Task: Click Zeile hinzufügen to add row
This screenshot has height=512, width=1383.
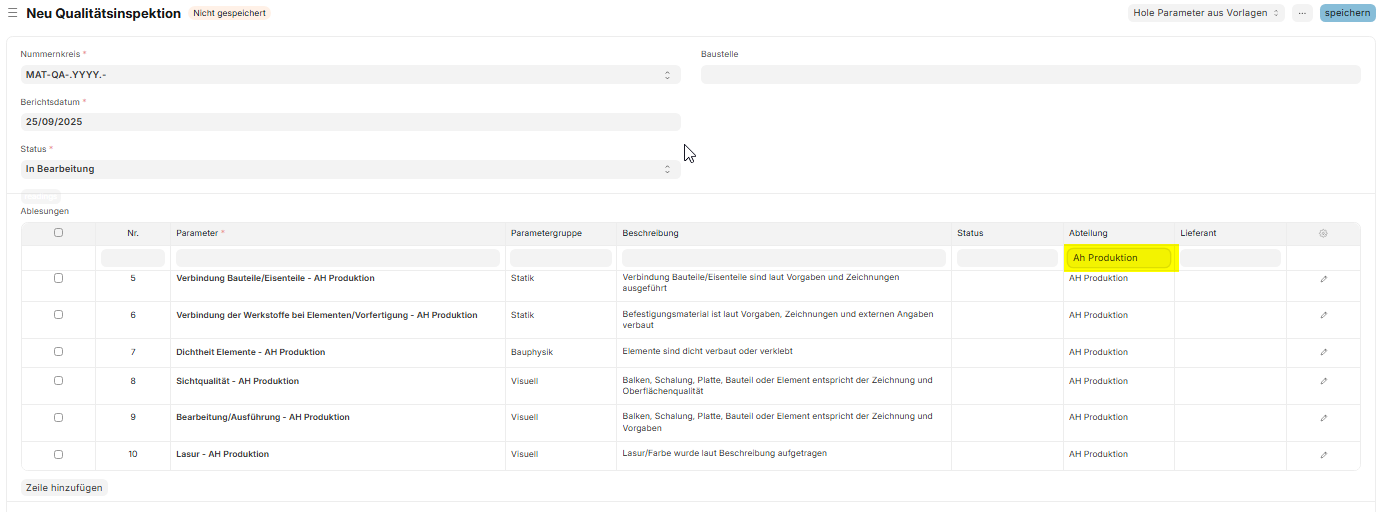Action: 64,488
